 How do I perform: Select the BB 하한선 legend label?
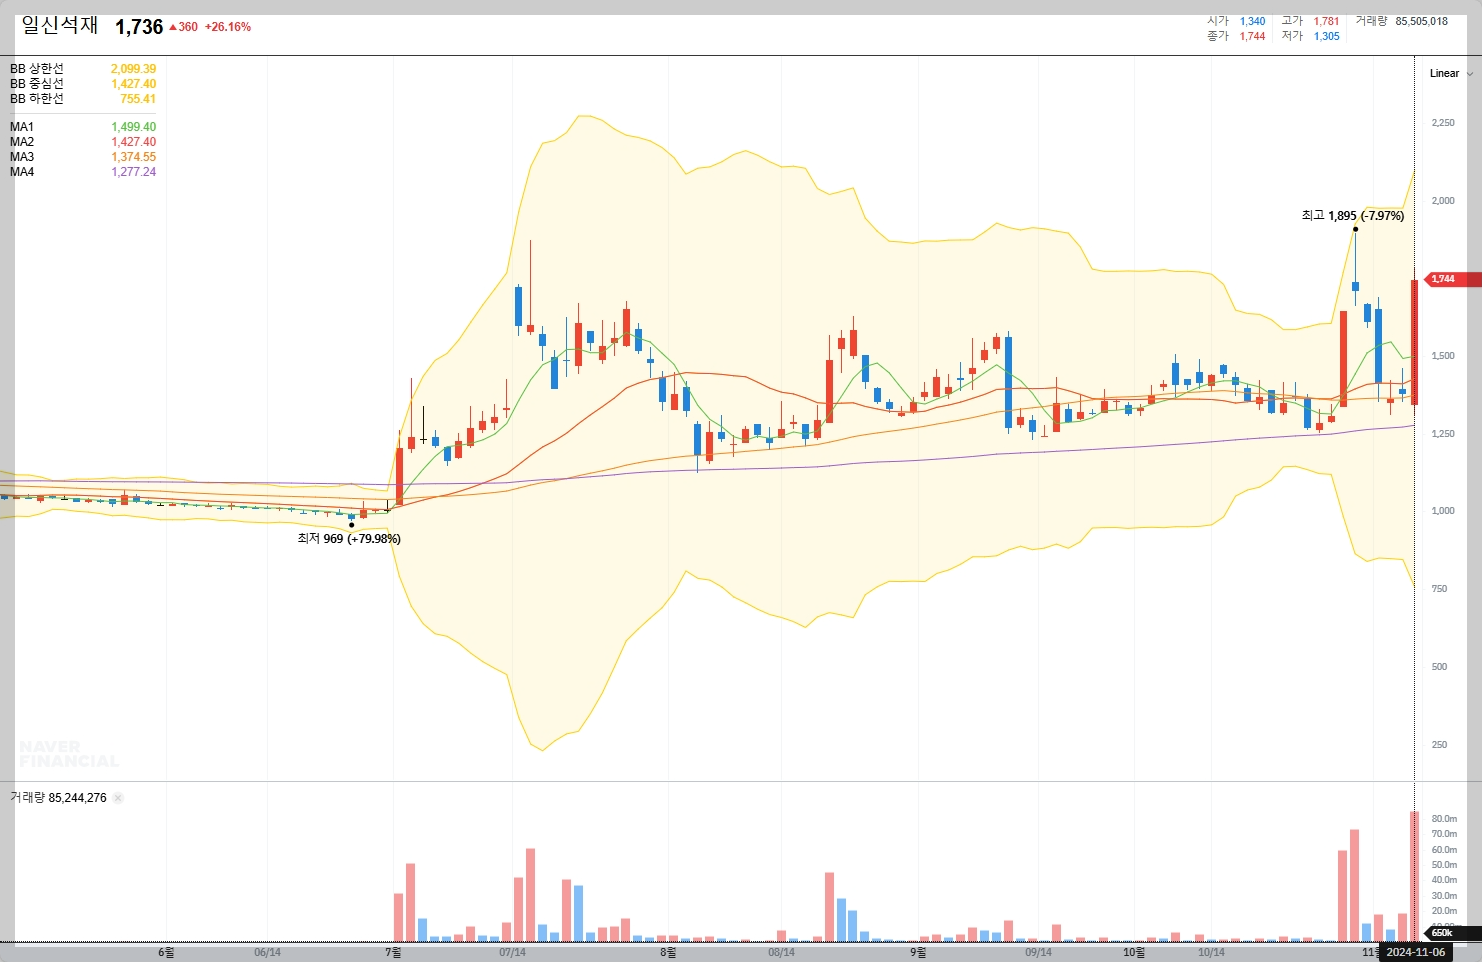(37, 99)
